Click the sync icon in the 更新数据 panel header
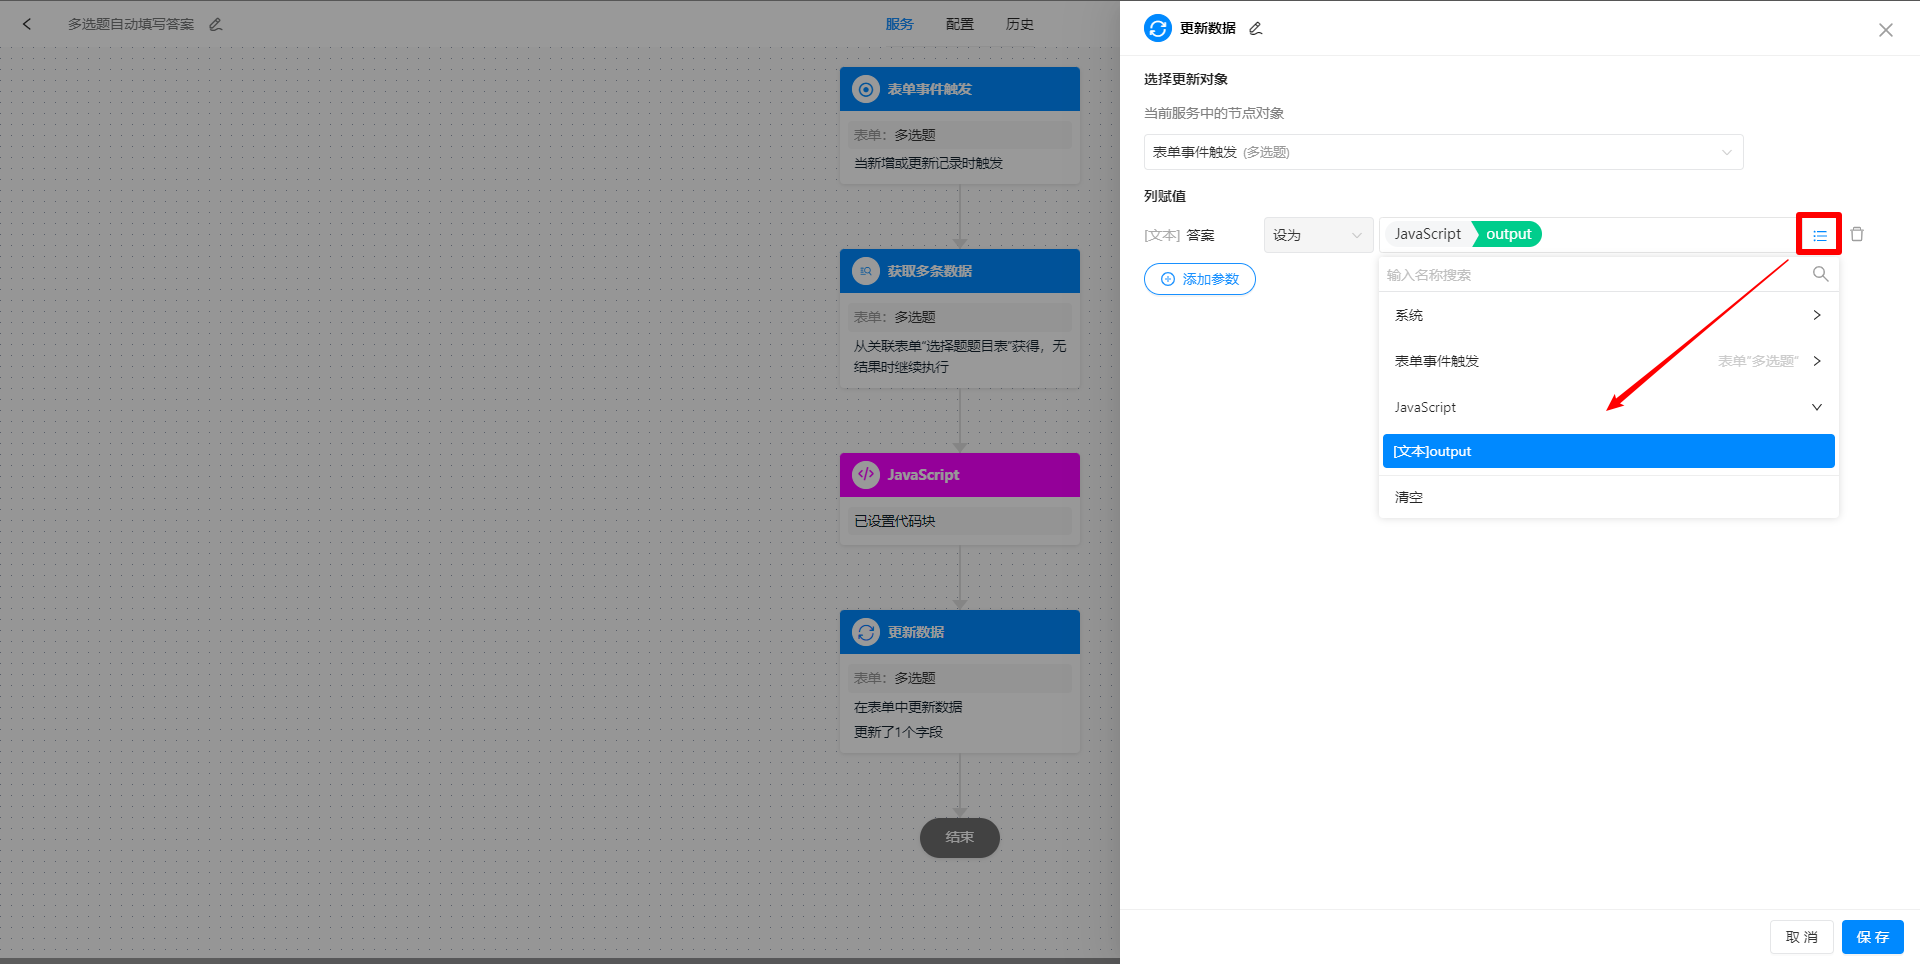 click(1157, 28)
